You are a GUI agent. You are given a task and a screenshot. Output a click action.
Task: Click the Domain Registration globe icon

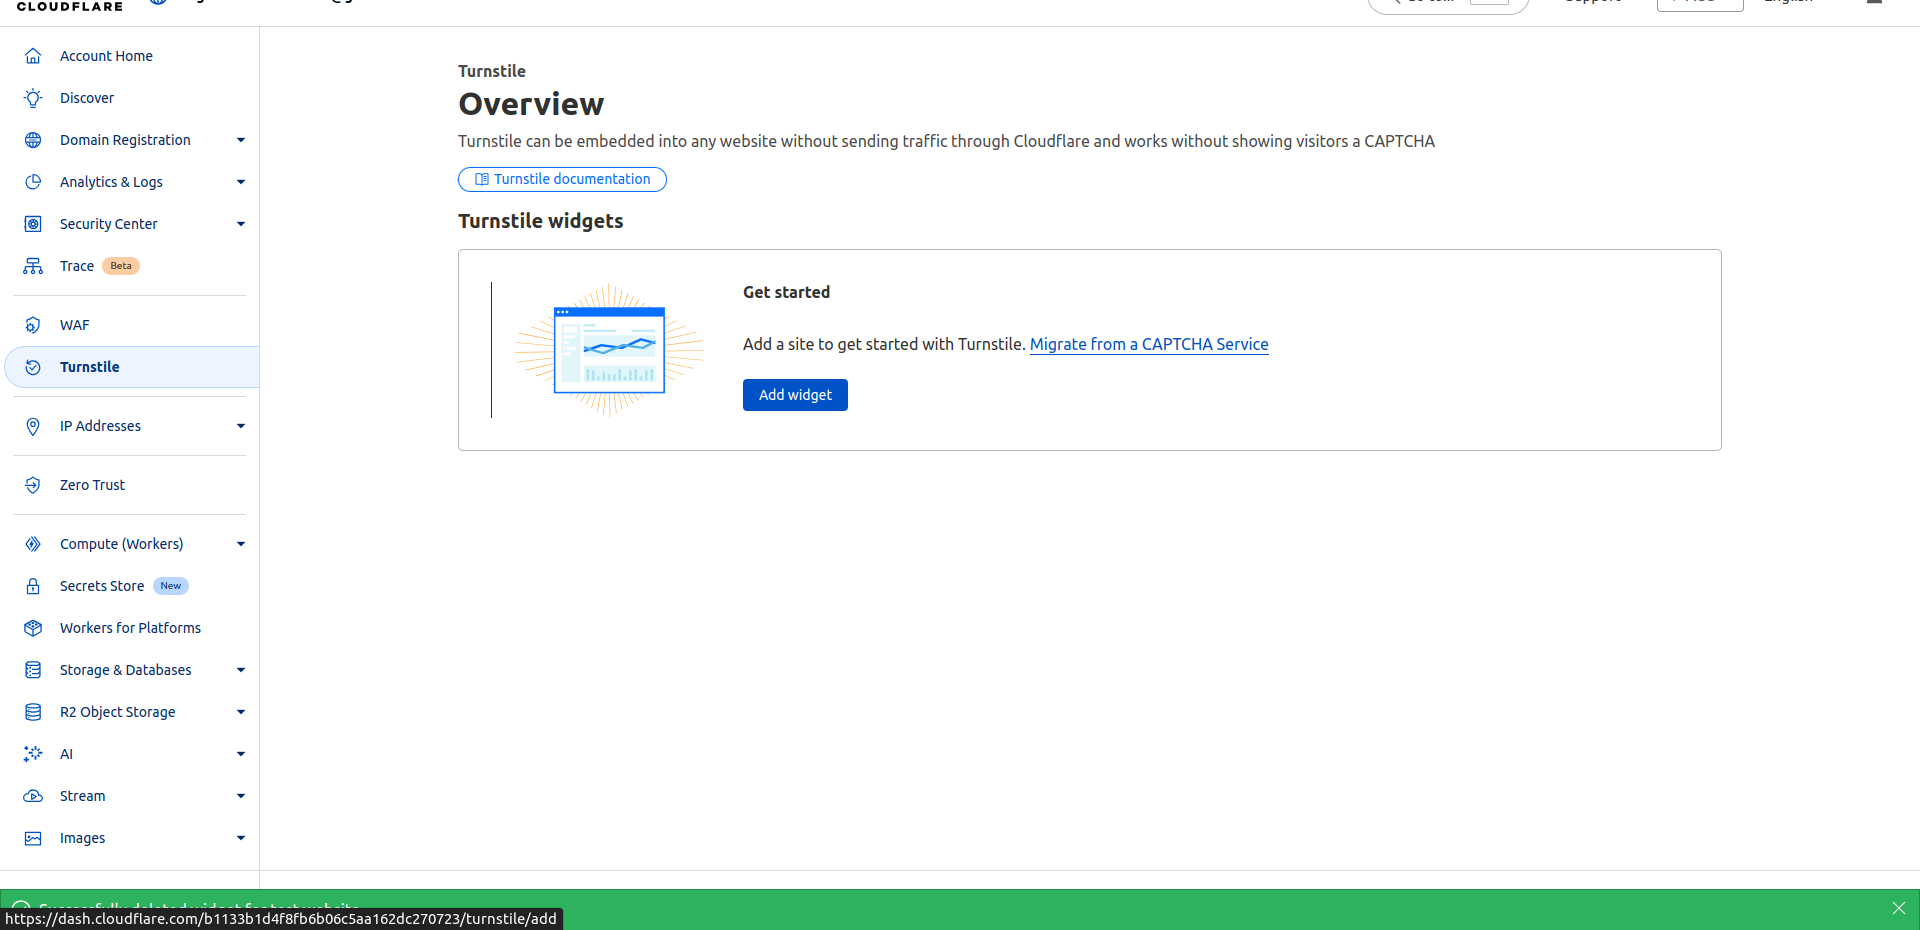tap(33, 140)
